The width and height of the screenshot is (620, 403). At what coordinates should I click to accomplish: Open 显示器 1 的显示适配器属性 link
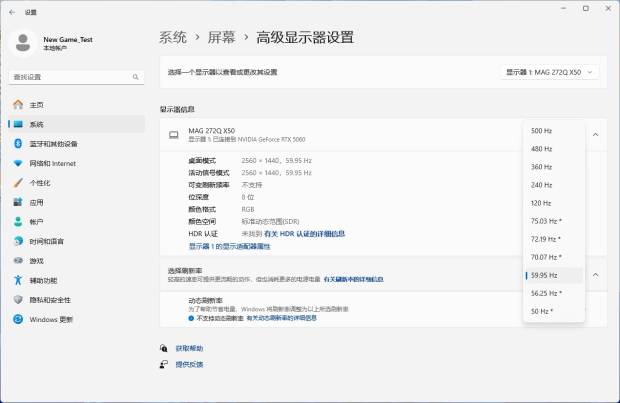(229, 246)
